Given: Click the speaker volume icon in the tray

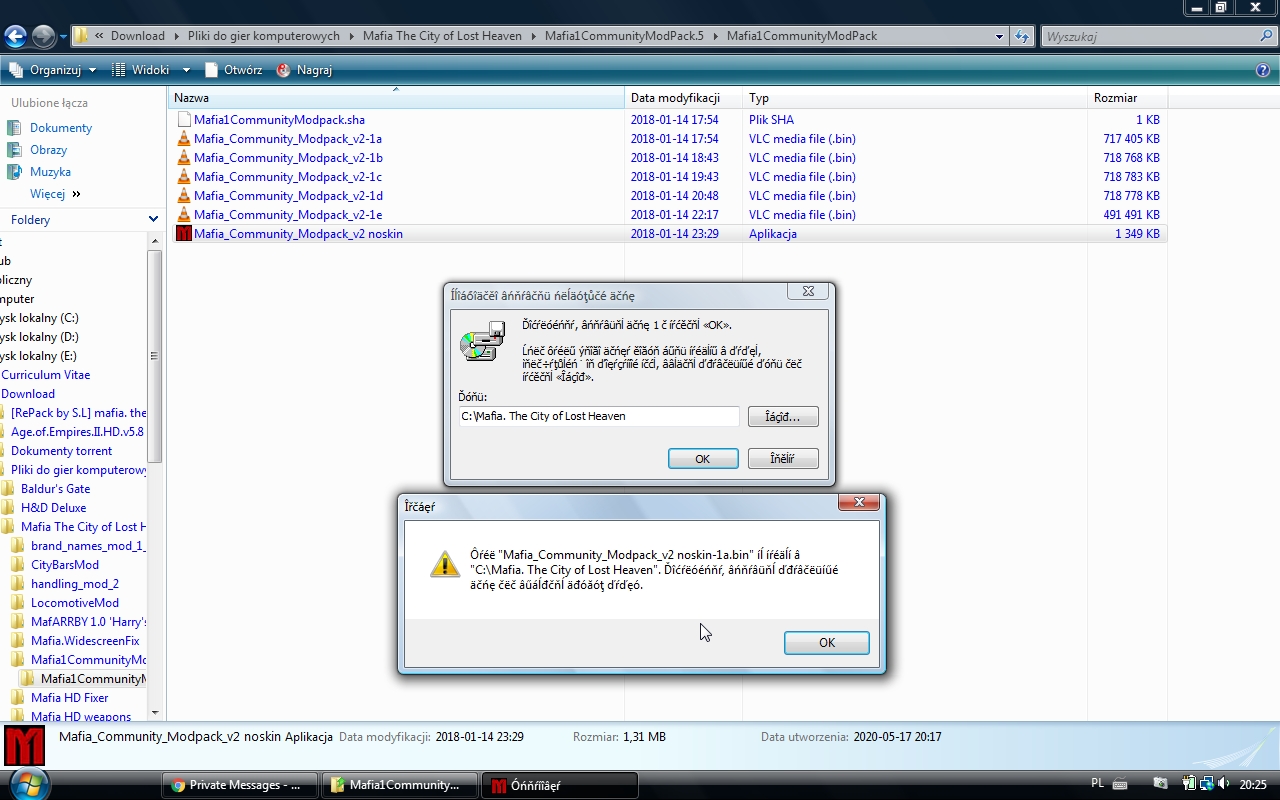Looking at the screenshot, I should (1224, 784).
